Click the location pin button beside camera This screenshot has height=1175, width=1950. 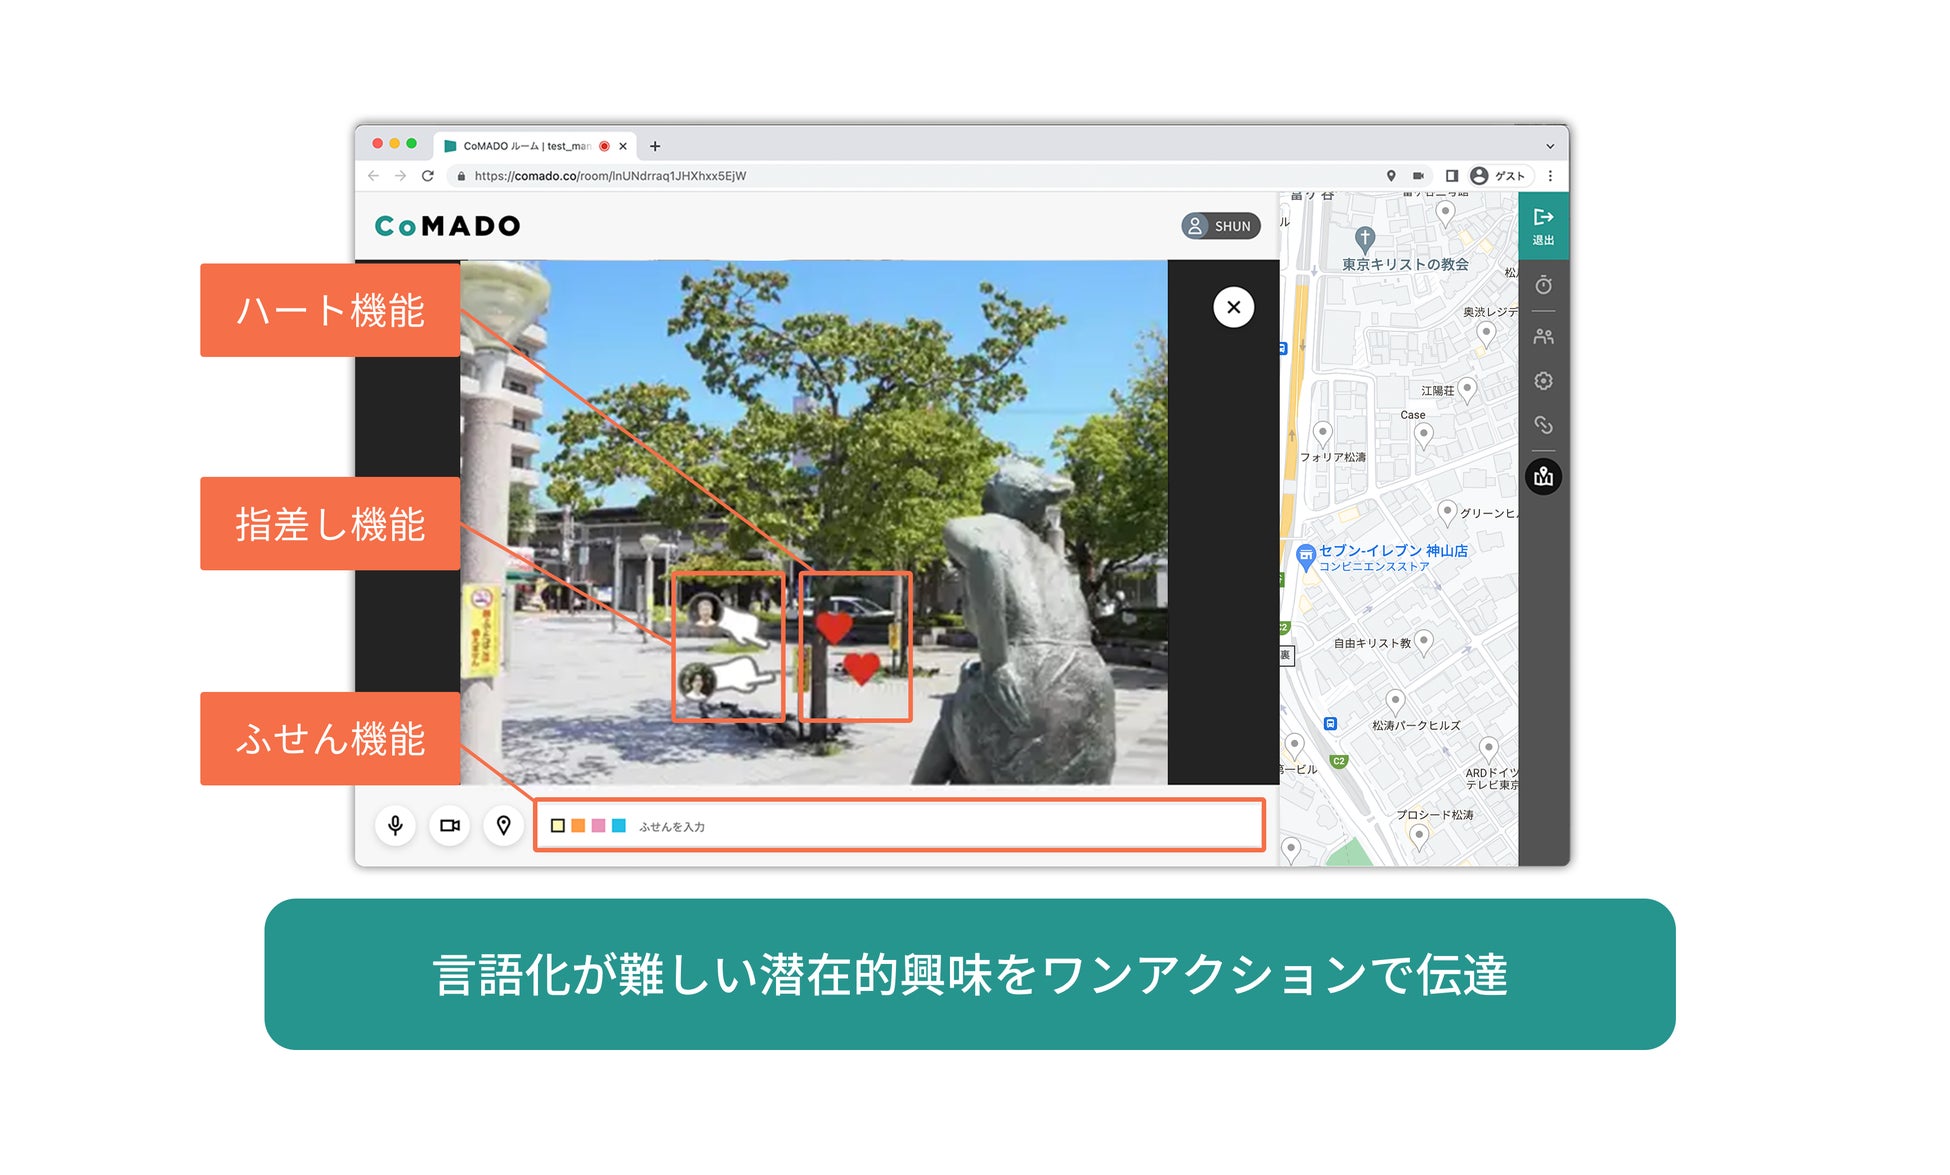click(504, 826)
